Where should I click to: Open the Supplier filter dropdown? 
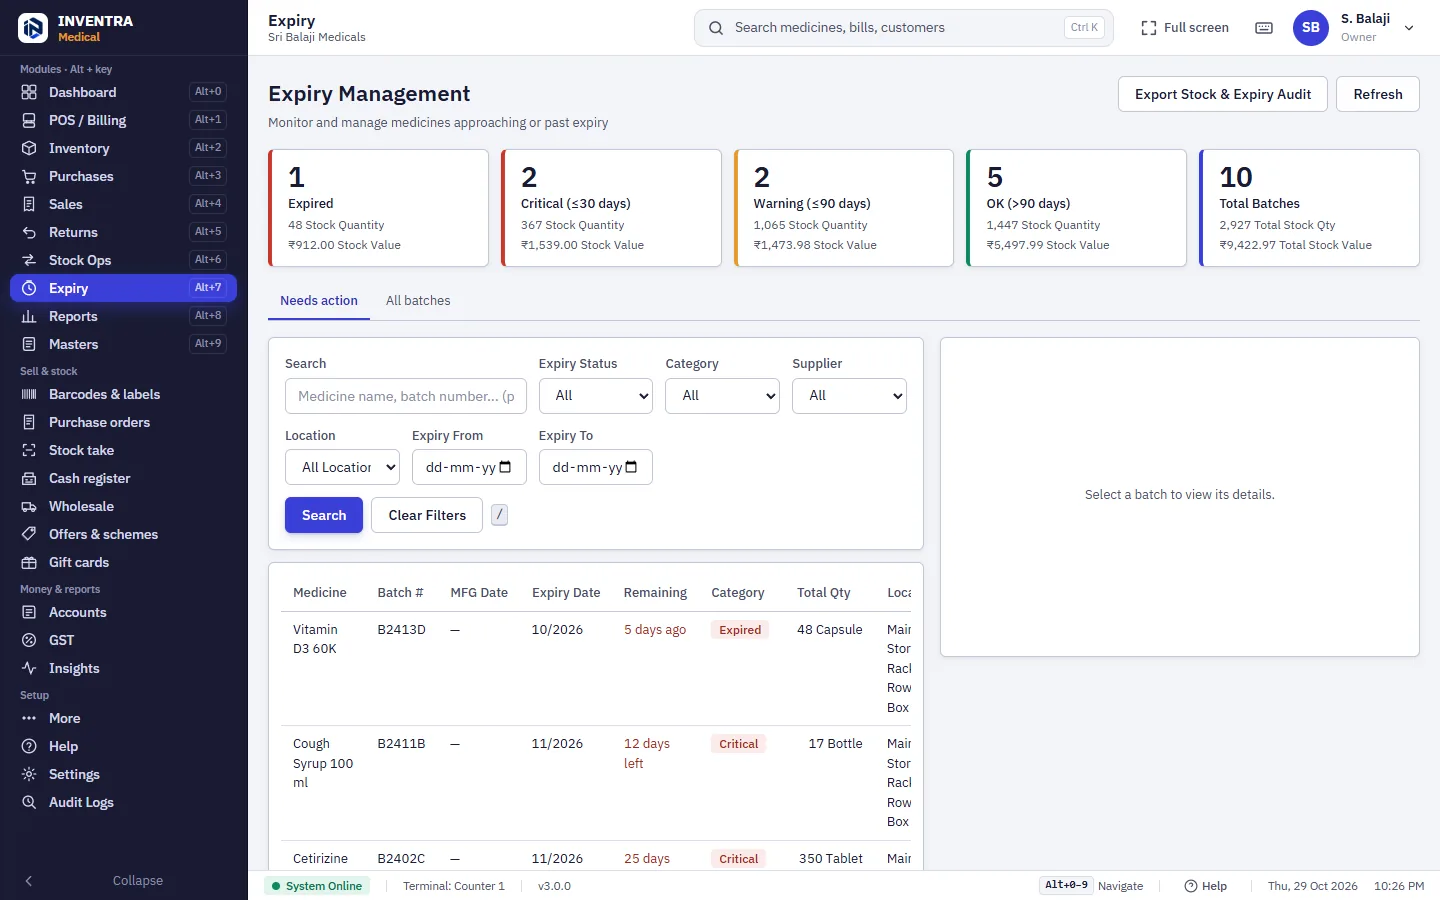[x=849, y=396]
